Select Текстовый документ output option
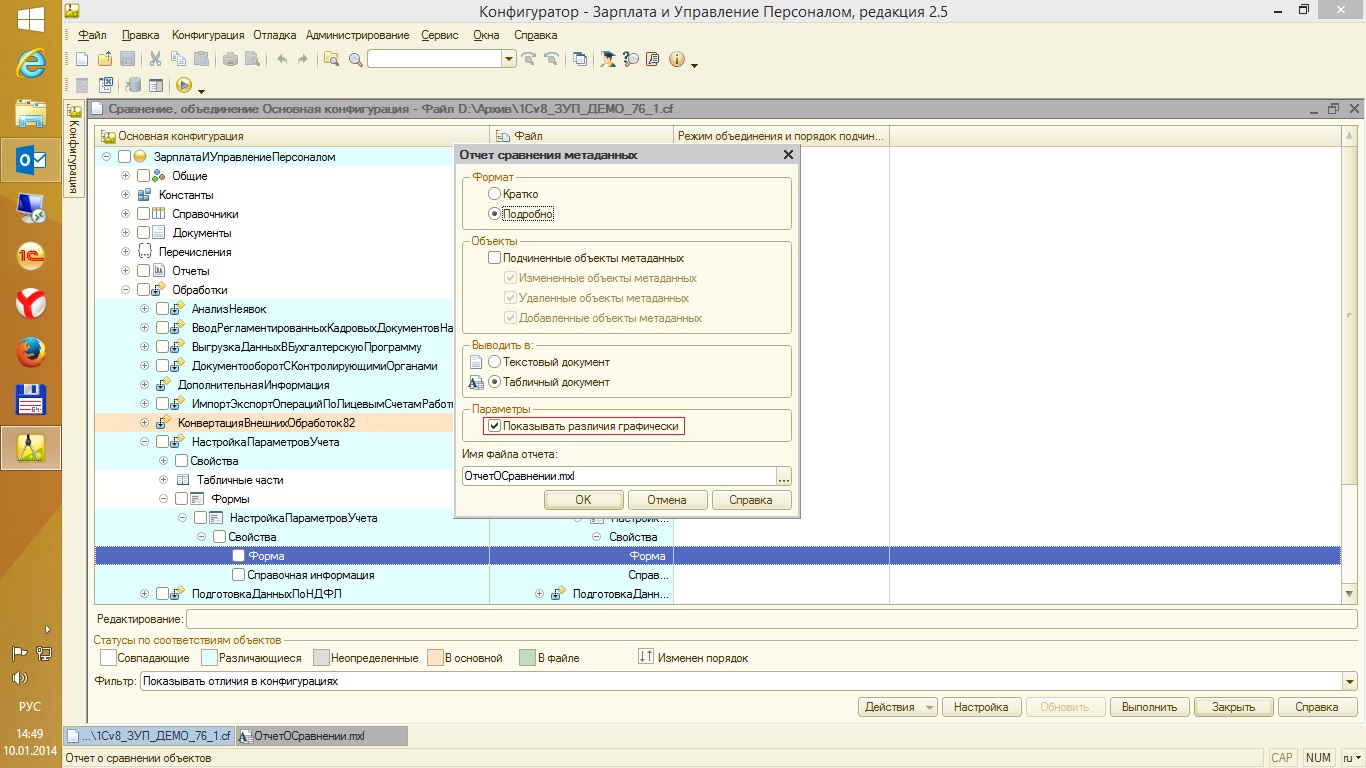 click(x=494, y=362)
